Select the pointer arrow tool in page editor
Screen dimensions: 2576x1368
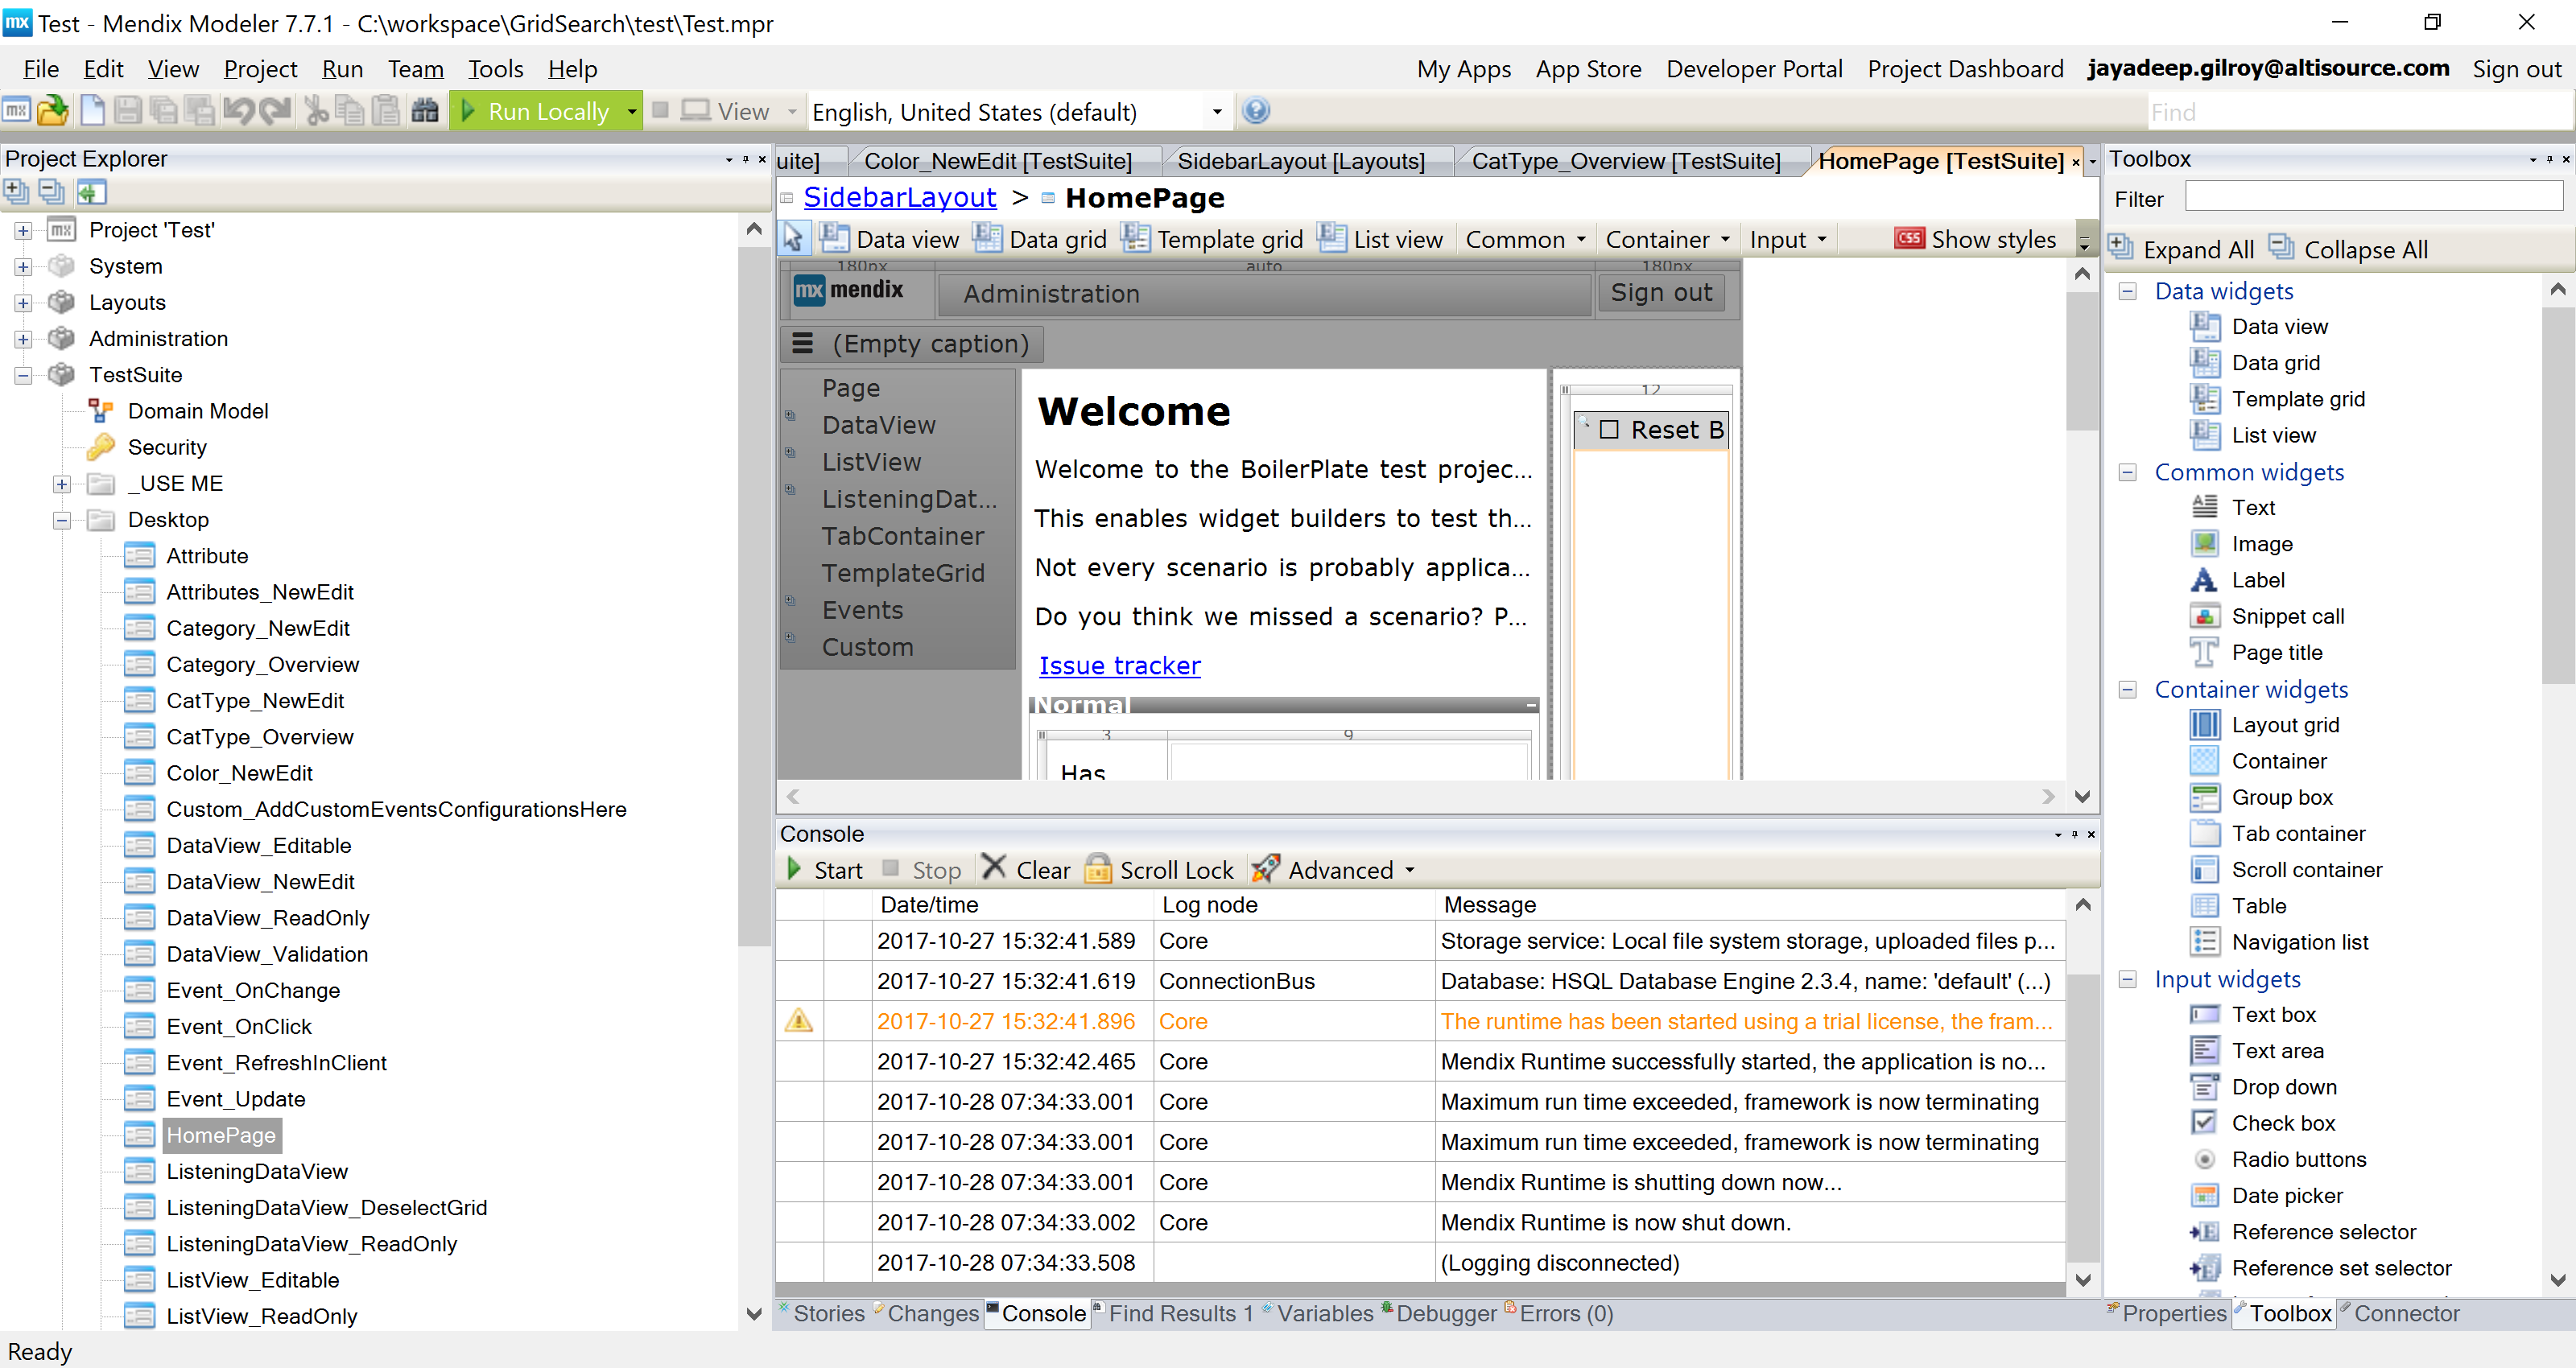pyautogui.click(x=793, y=239)
